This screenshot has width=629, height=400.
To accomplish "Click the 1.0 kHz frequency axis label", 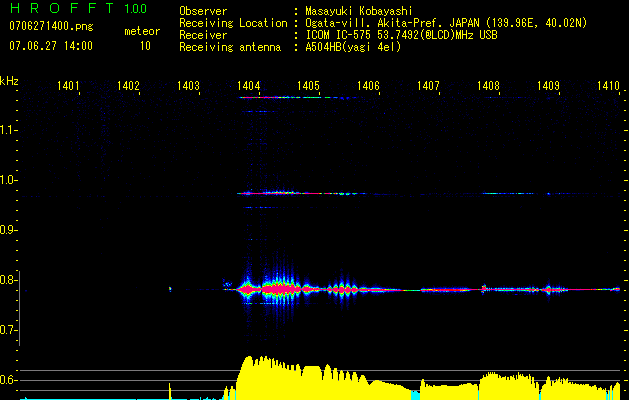I will point(8,180).
